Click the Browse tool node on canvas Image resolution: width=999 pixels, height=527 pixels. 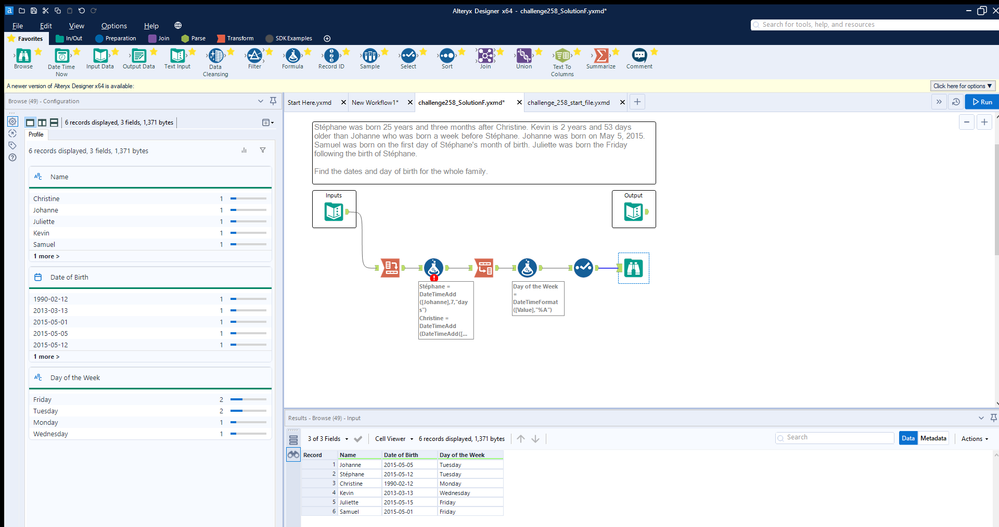pos(633,268)
